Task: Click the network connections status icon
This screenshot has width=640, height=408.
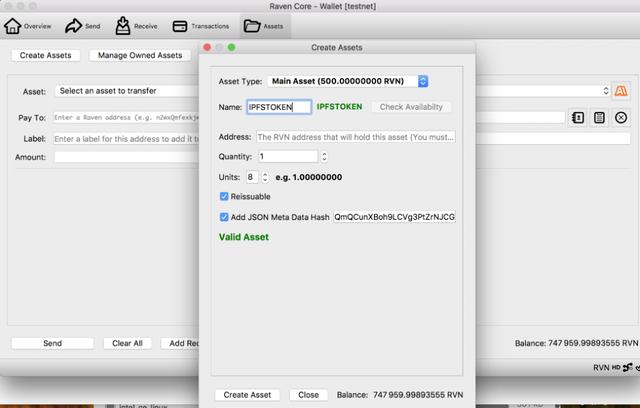Action: click(627, 367)
